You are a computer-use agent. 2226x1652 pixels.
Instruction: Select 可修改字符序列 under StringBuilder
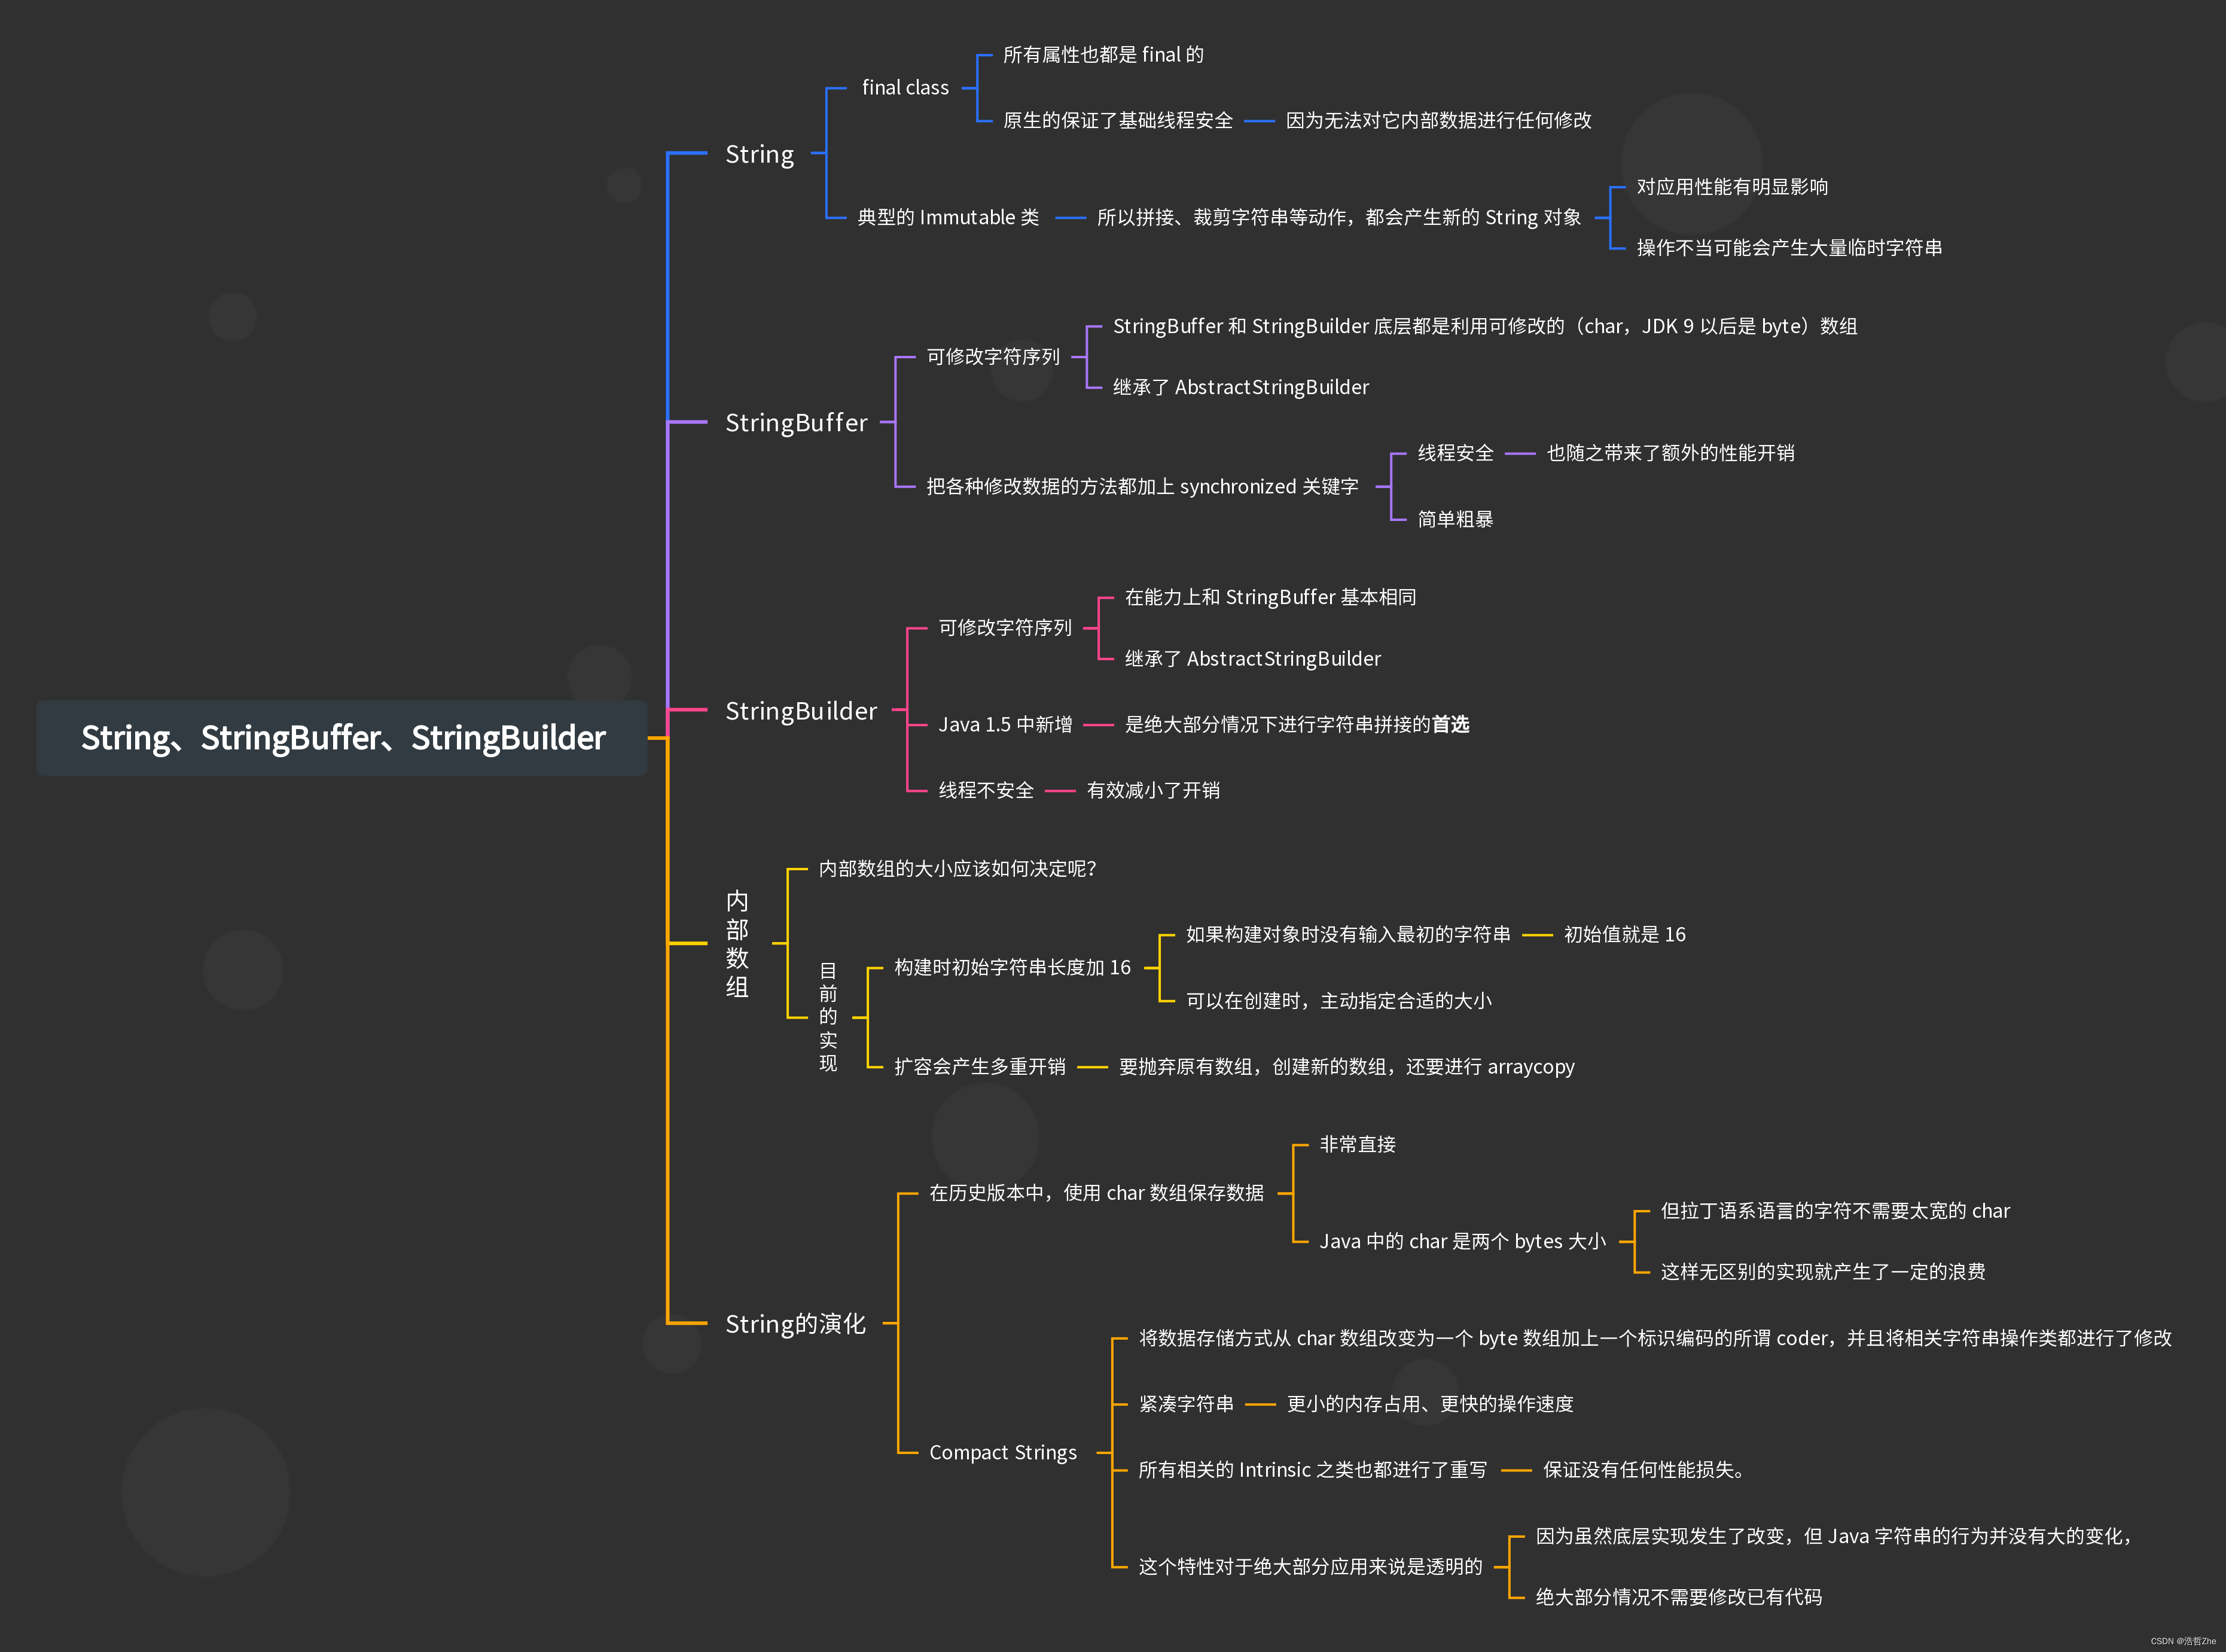[x=1004, y=628]
